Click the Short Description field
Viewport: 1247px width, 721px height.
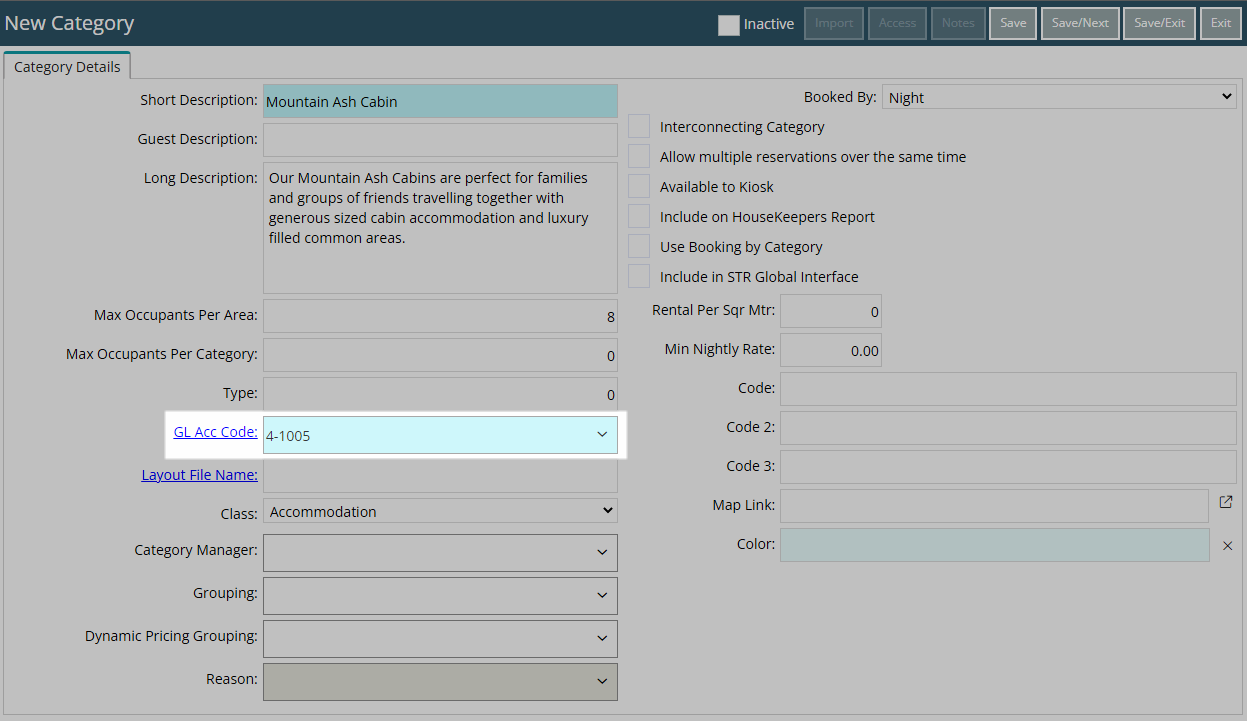(x=440, y=101)
